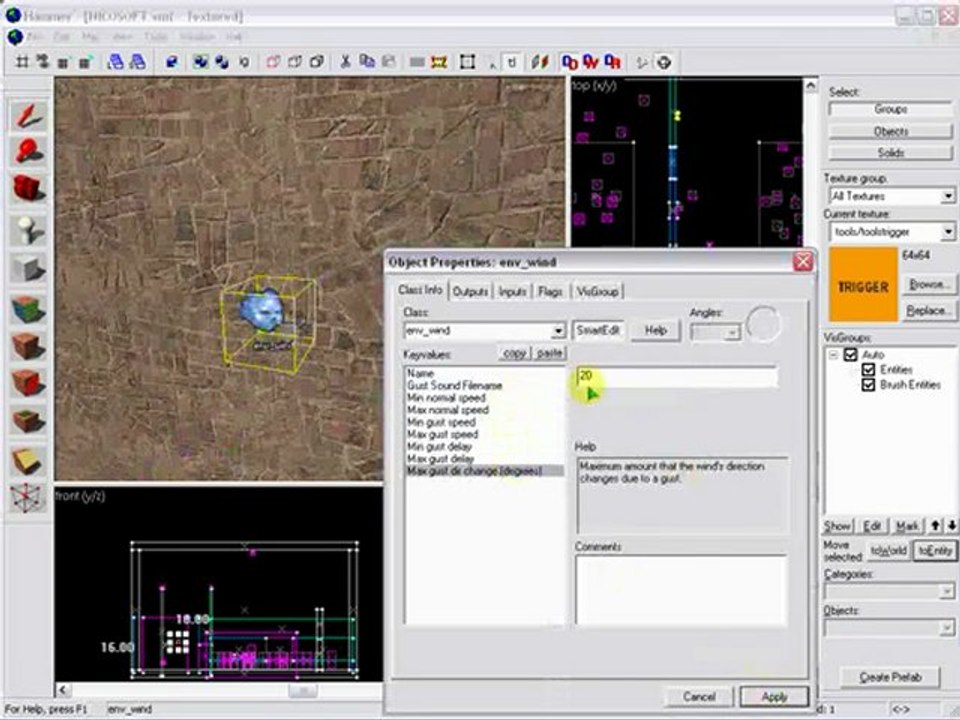
Task: Pick the Camera tool
Action: click(x=28, y=190)
